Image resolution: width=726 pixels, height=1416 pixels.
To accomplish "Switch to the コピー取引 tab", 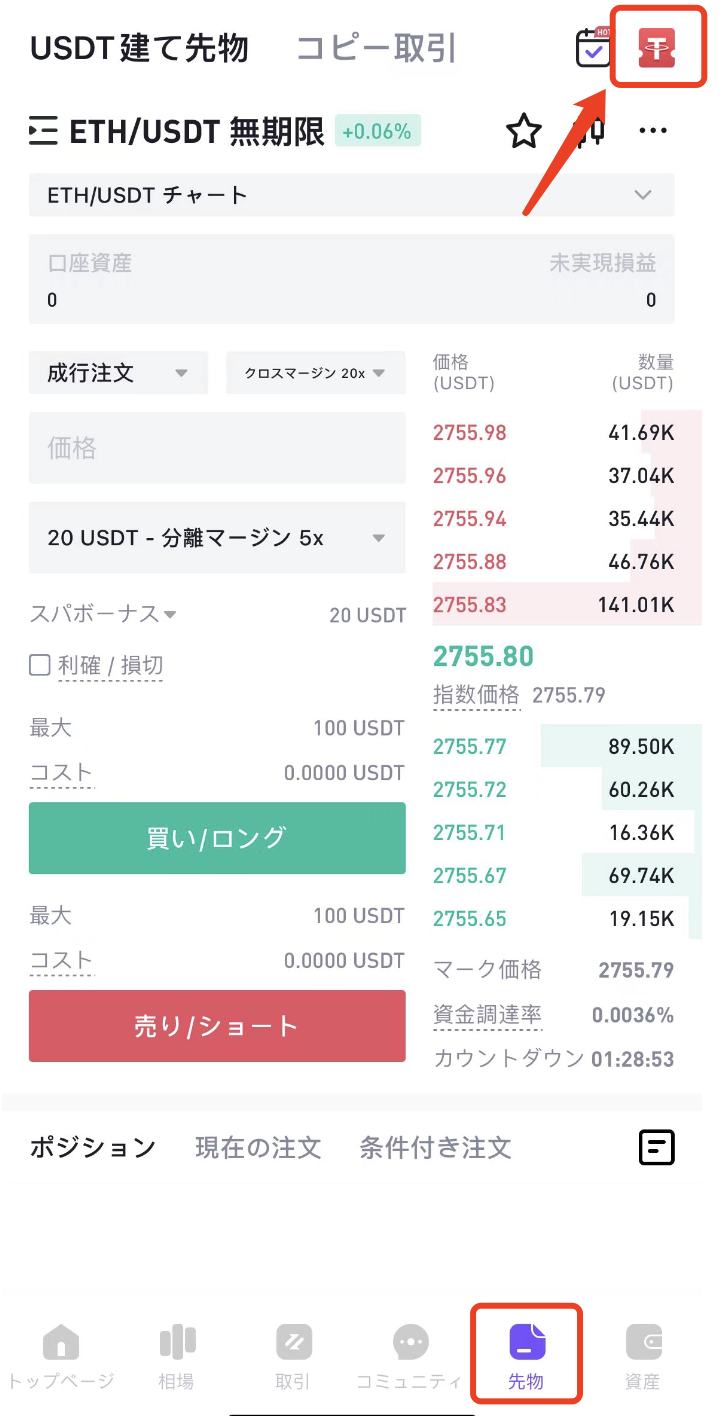I will [x=376, y=48].
